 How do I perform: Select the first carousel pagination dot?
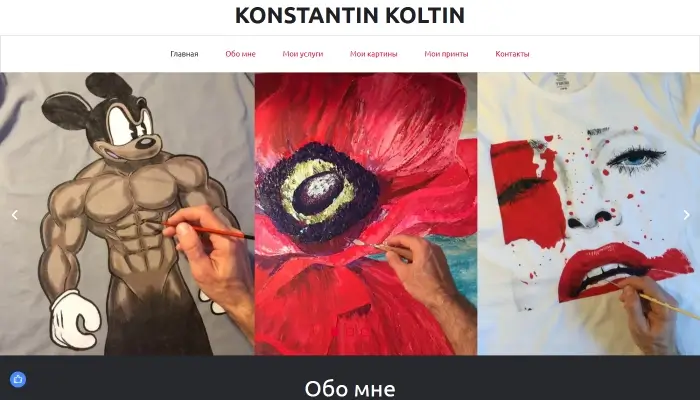[334, 332]
